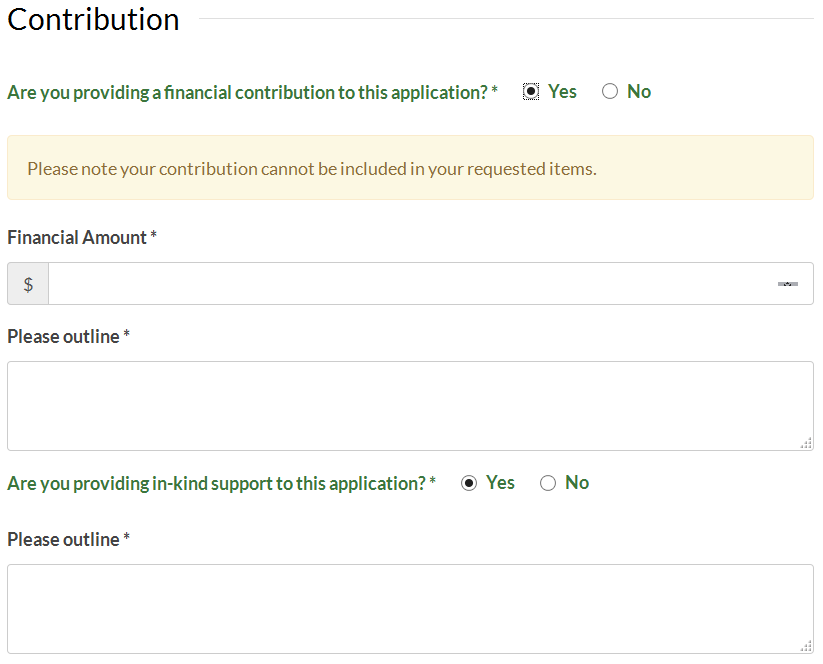823x664 pixels.
Task: Click the Contribution section heading
Action: coord(93,20)
